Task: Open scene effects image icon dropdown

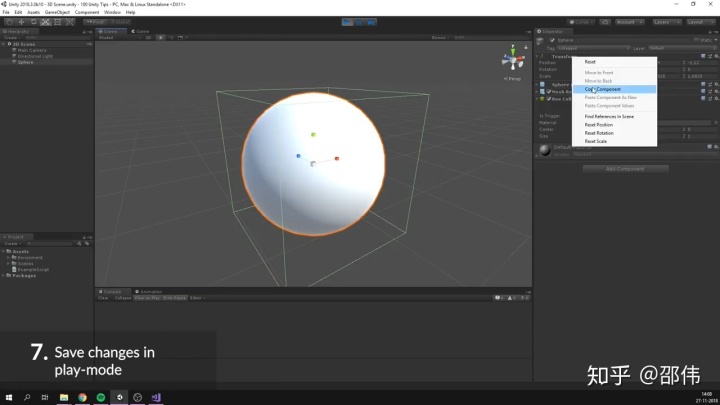Action: tap(181, 38)
